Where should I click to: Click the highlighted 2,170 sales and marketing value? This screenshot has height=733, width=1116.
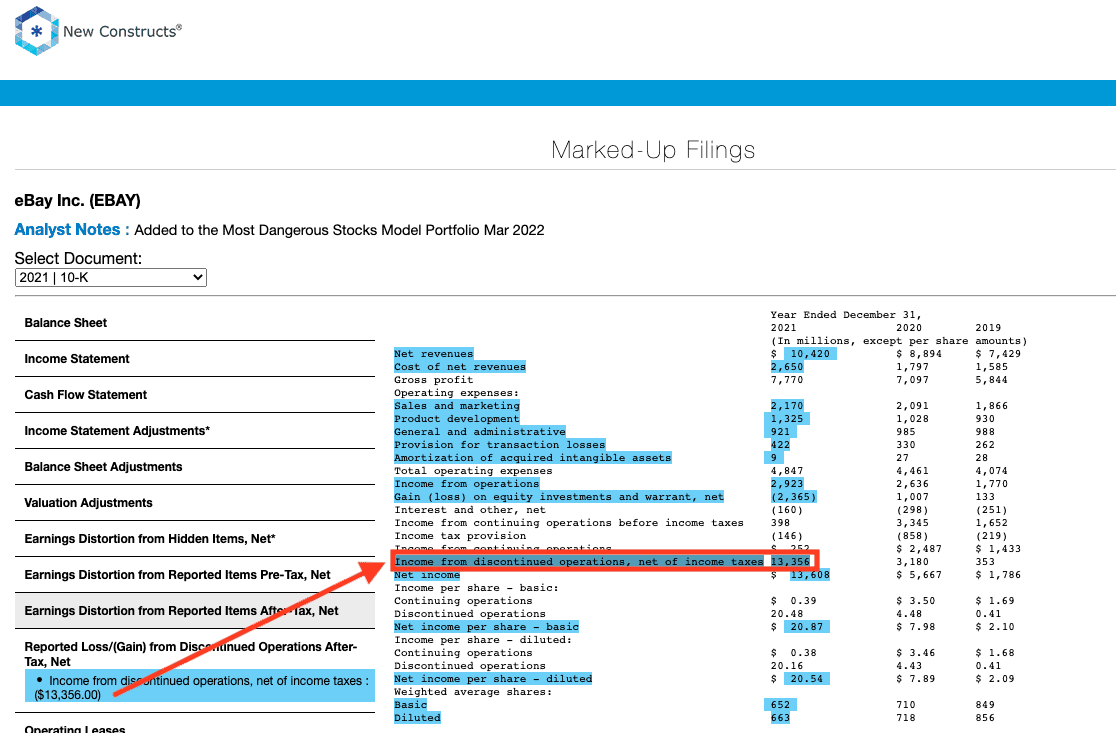[786, 406]
